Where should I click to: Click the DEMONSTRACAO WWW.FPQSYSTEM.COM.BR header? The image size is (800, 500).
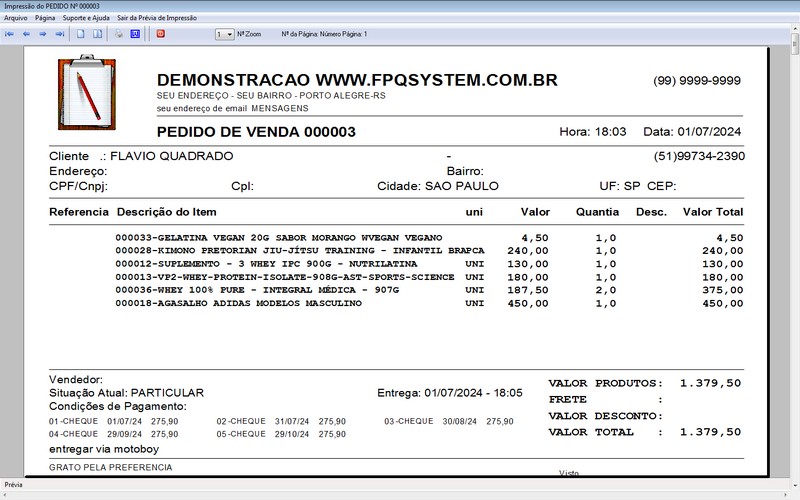click(x=357, y=80)
